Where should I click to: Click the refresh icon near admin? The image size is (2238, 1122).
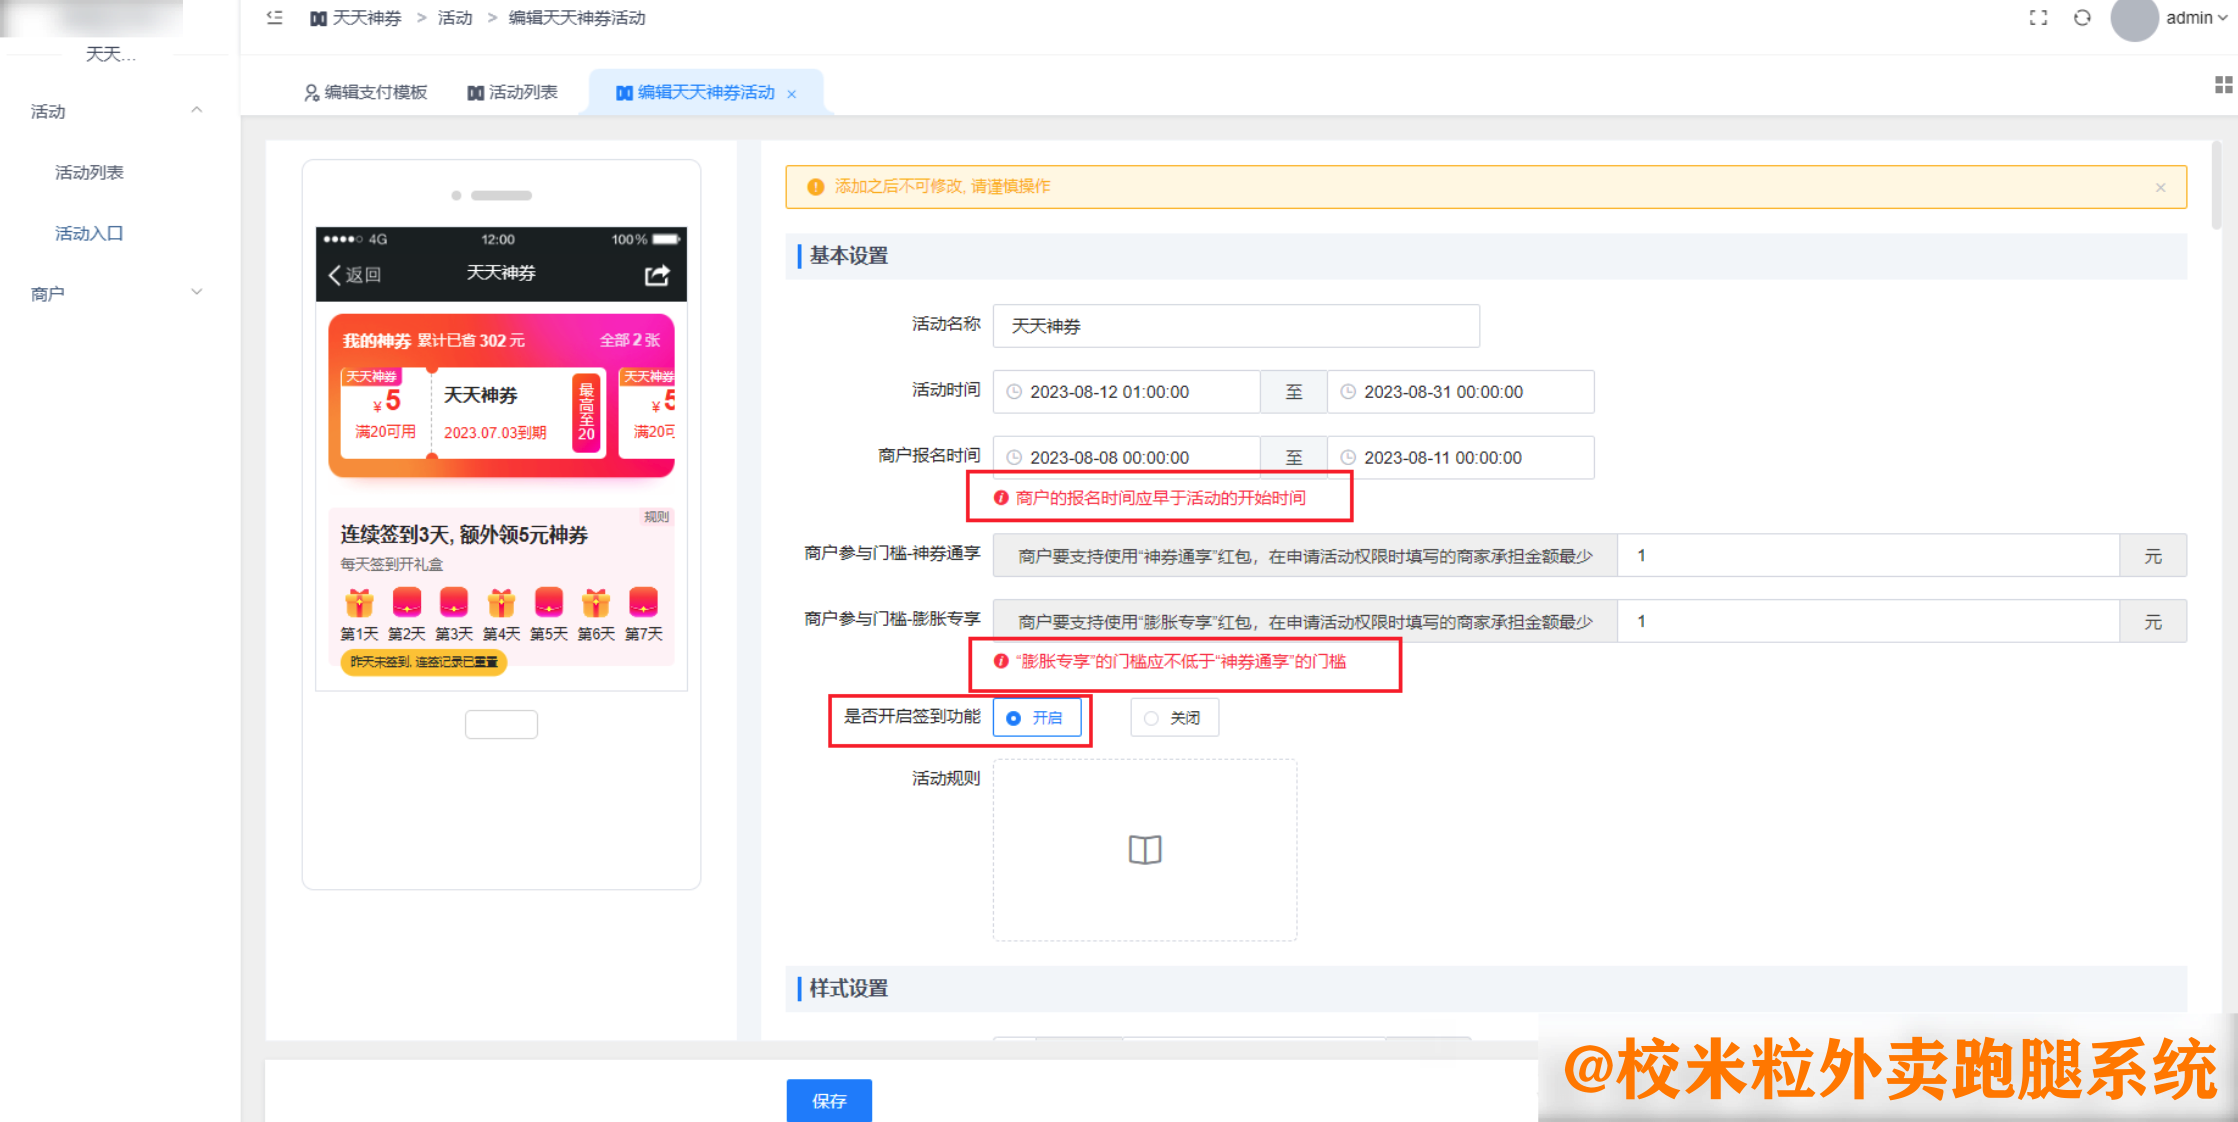[x=2082, y=17]
